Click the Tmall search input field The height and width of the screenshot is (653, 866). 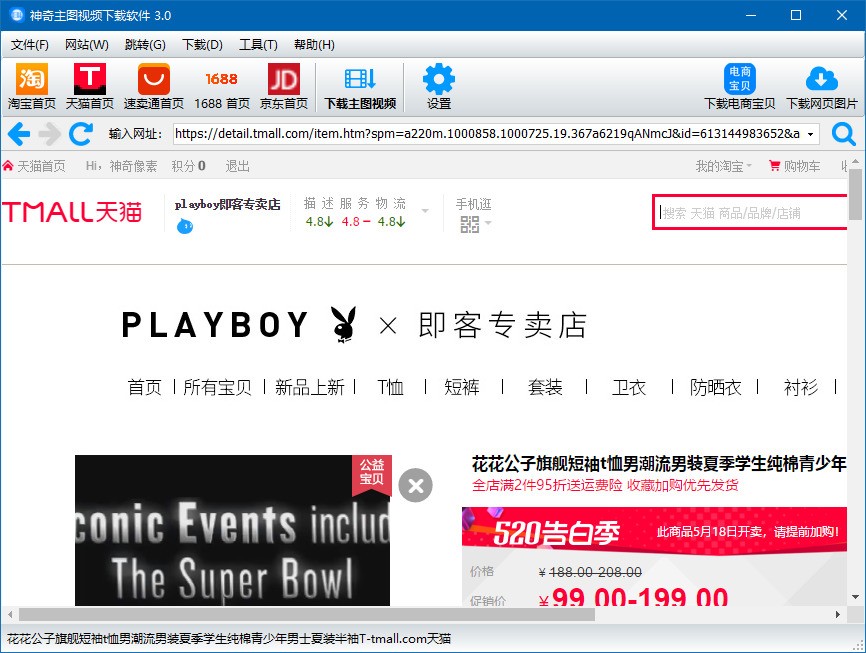pyautogui.click(x=751, y=212)
